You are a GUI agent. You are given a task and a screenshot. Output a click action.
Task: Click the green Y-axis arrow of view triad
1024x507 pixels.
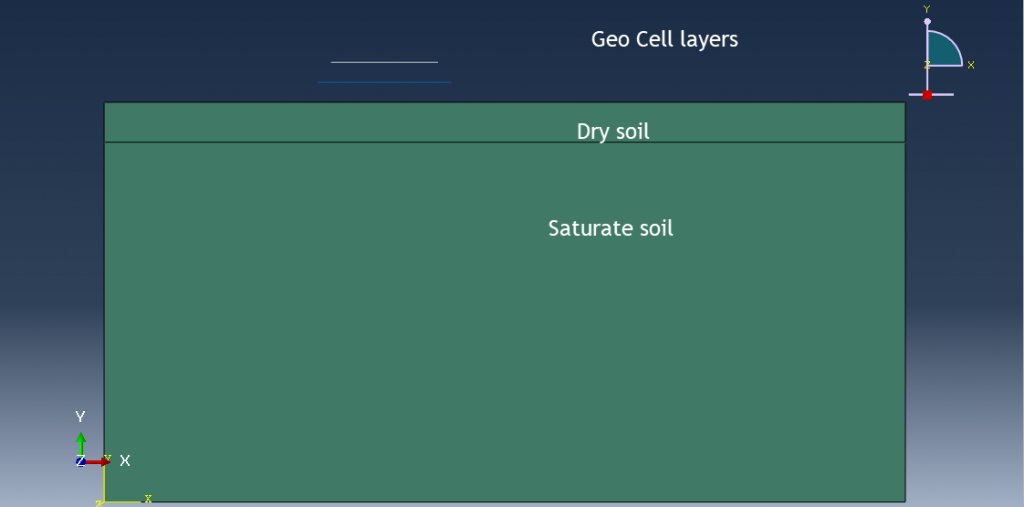point(80,443)
